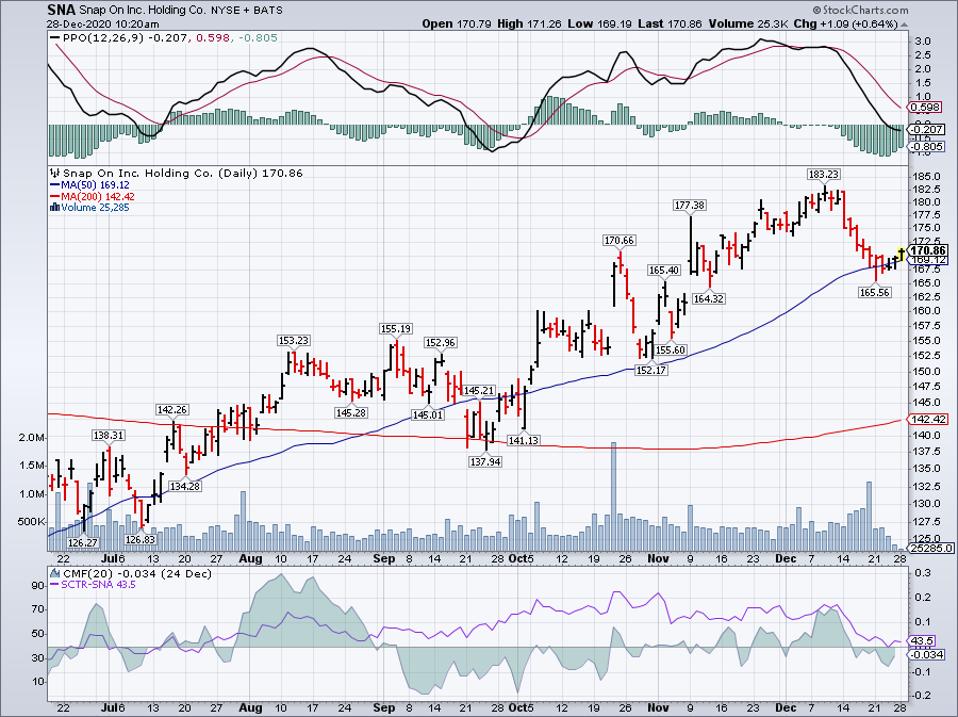Click the bold 170.86 last price axis tag
This screenshot has width=958, height=717.
pos(928,250)
